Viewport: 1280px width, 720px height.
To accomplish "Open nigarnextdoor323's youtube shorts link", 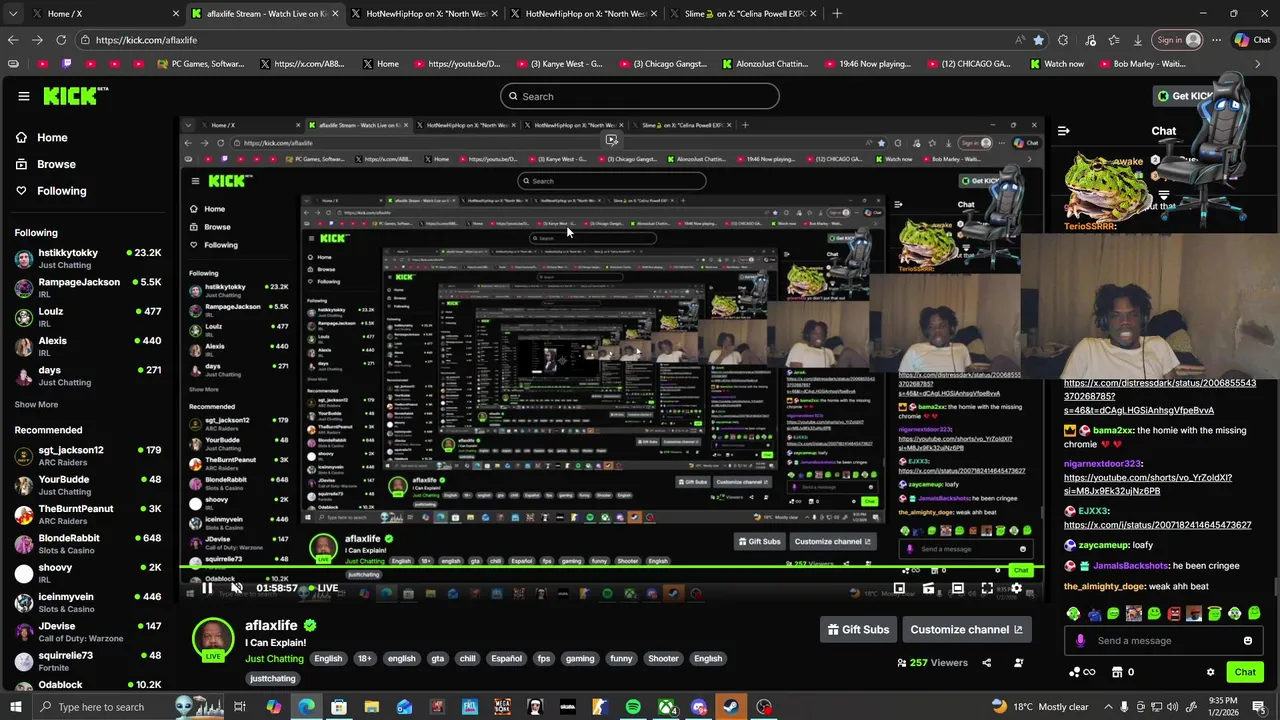I will point(1148,485).
